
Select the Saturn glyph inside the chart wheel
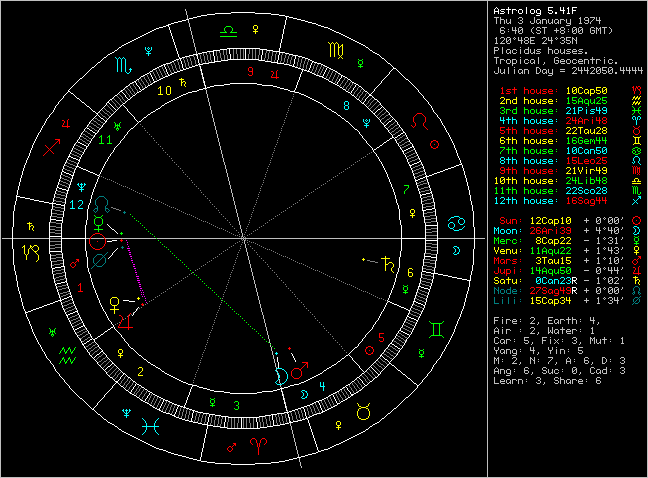point(385,265)
